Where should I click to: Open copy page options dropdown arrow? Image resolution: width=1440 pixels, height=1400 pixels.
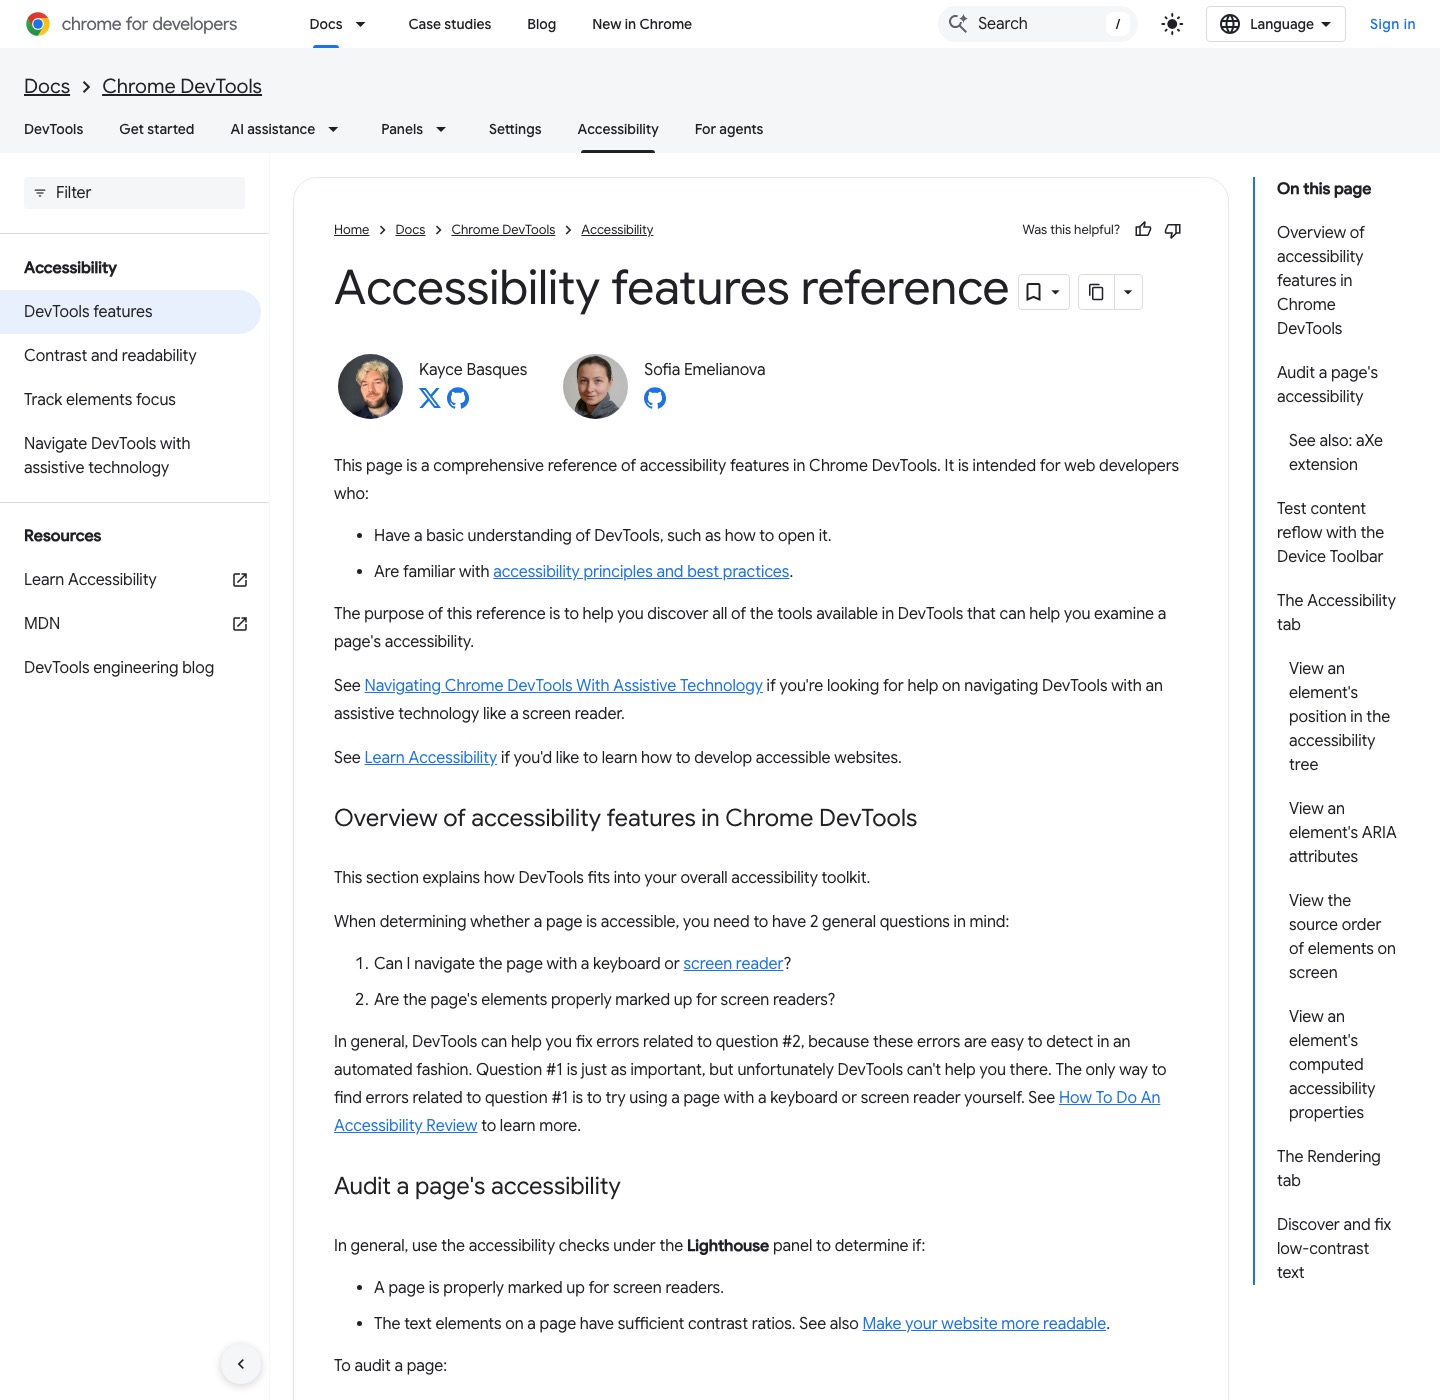pos(1128,292)
